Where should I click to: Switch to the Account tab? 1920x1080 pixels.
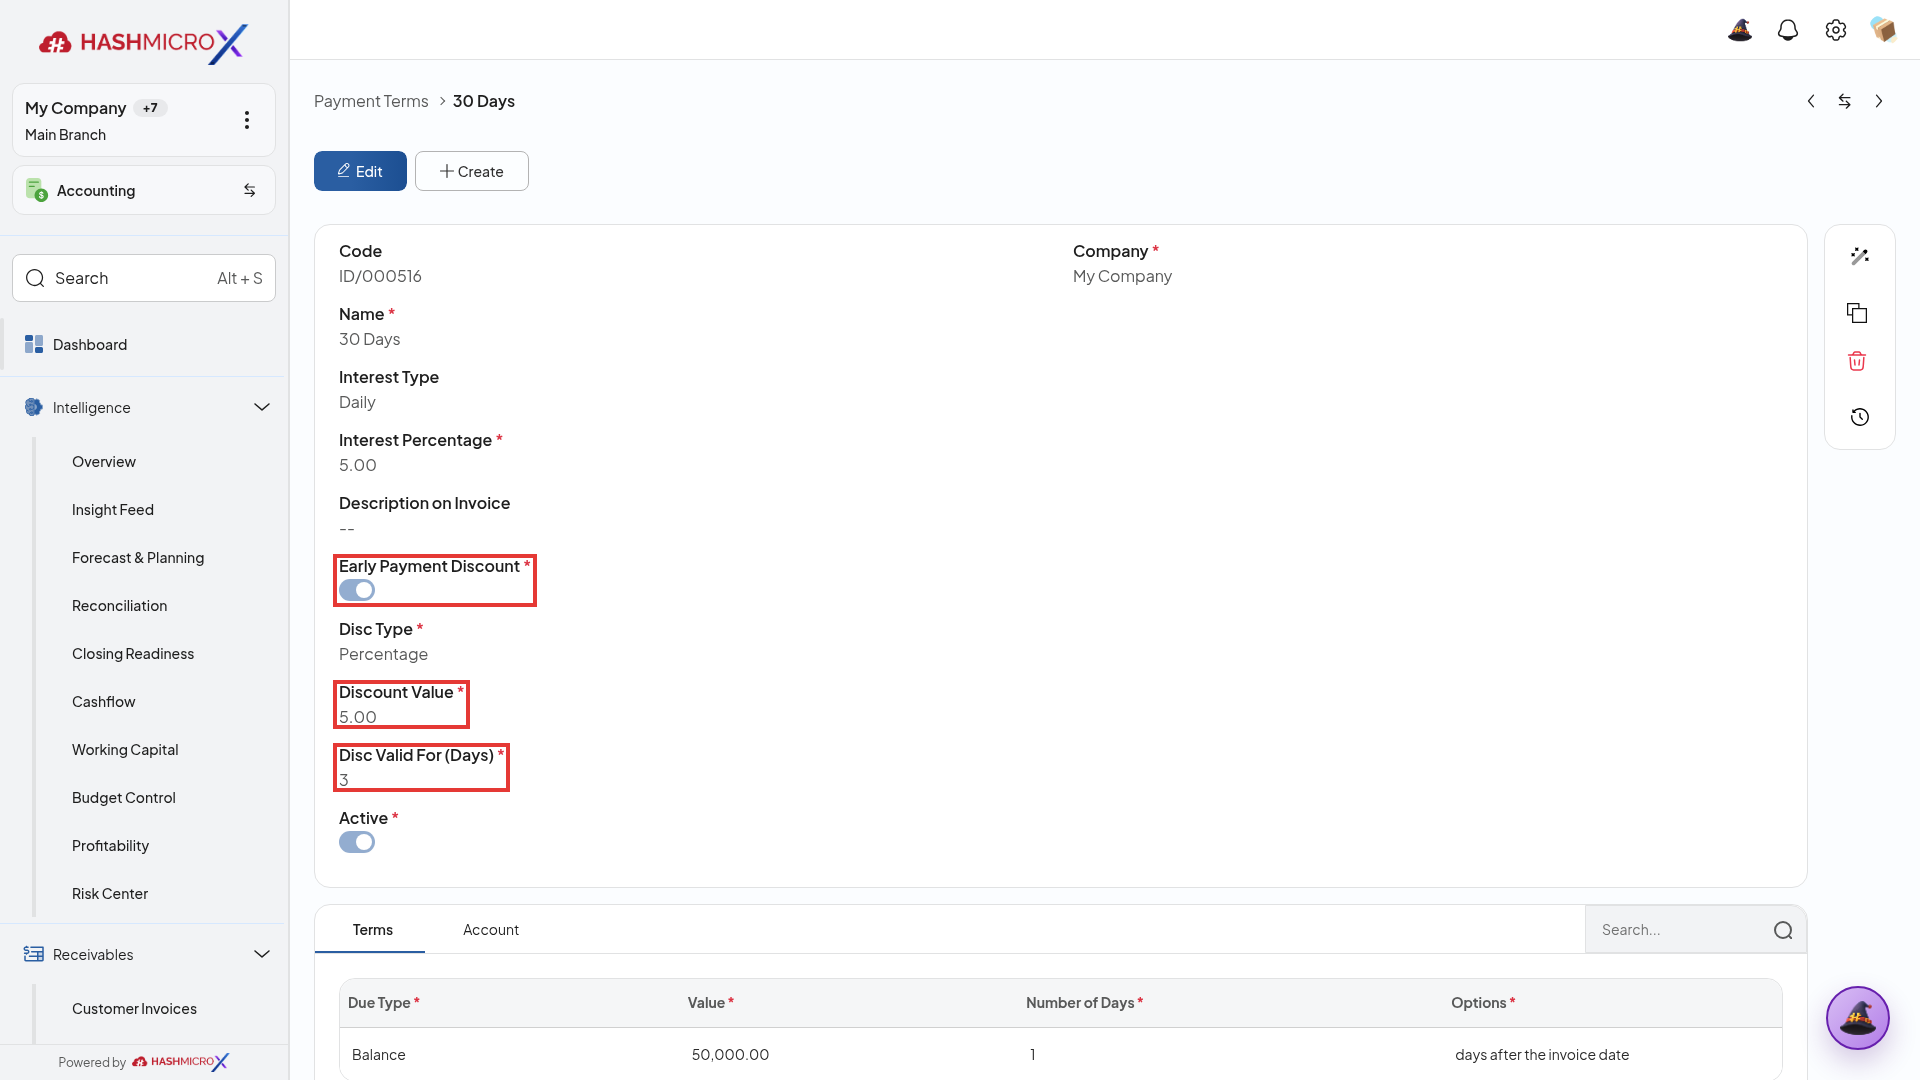coord(491,930)
